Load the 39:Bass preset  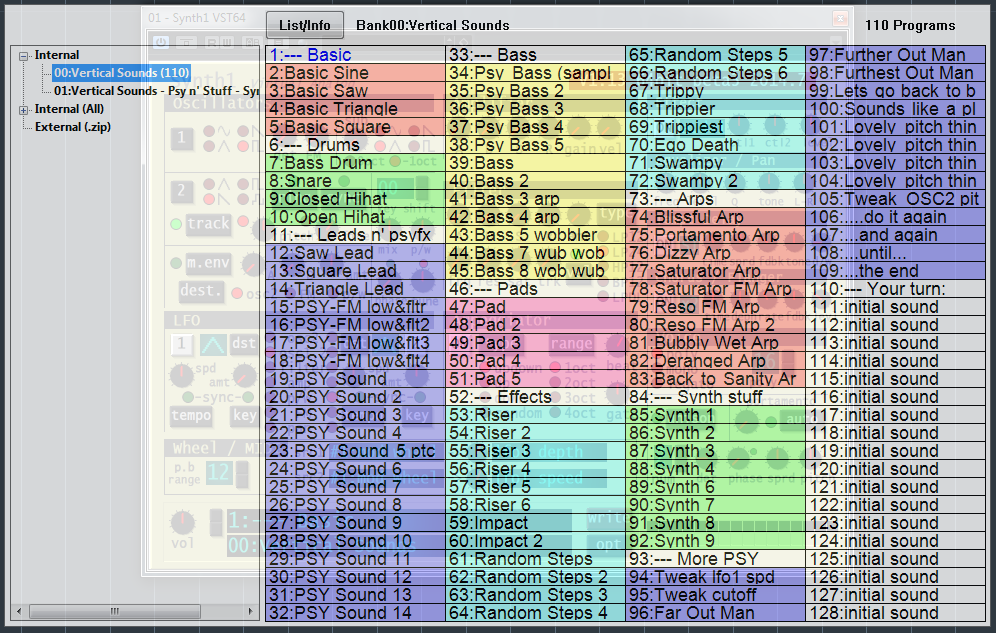tap(481, 163)
